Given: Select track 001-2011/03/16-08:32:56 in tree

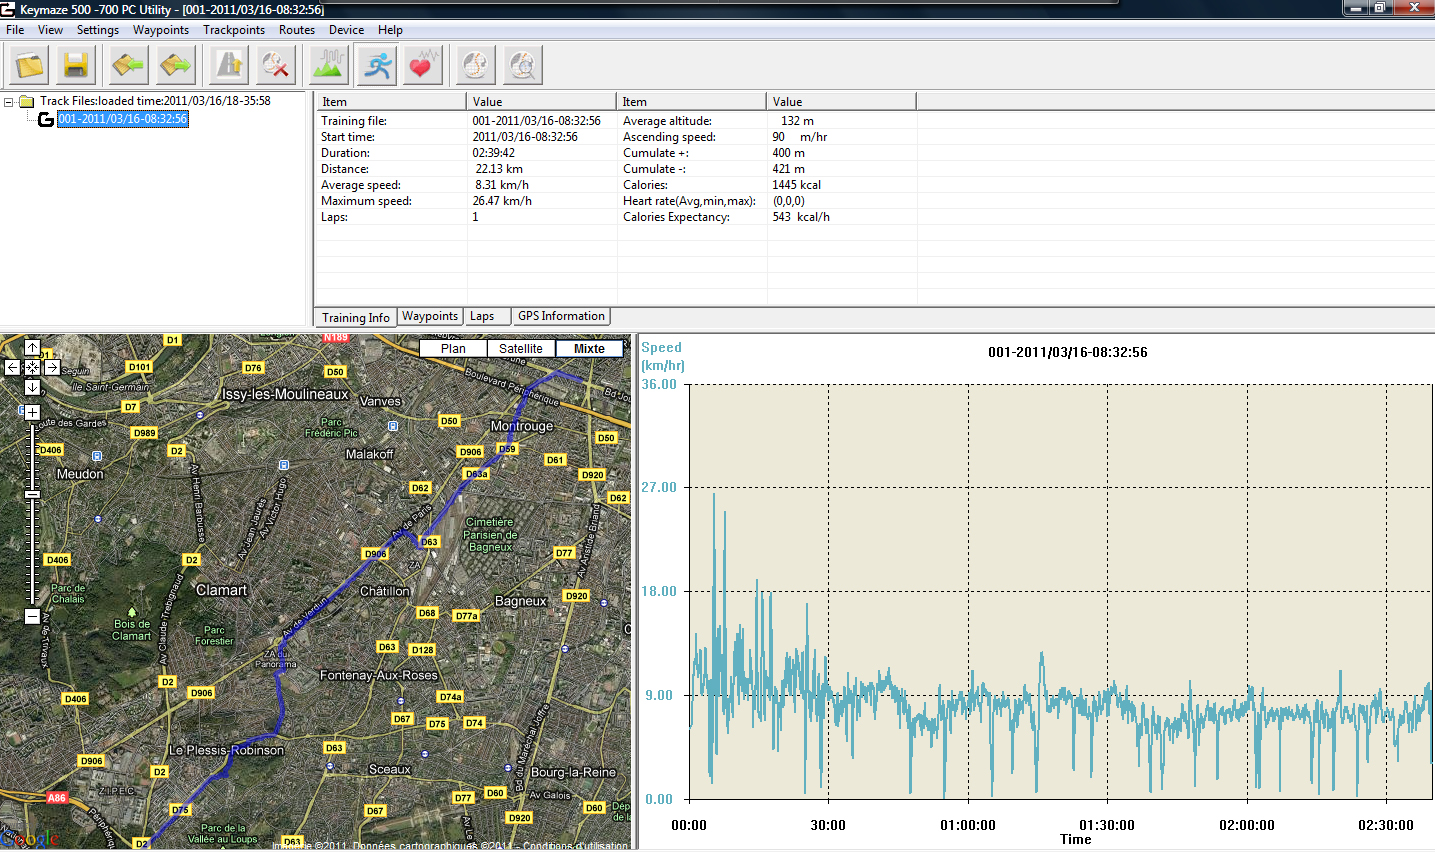Looking at the screenshot, I should pos(122,119).
